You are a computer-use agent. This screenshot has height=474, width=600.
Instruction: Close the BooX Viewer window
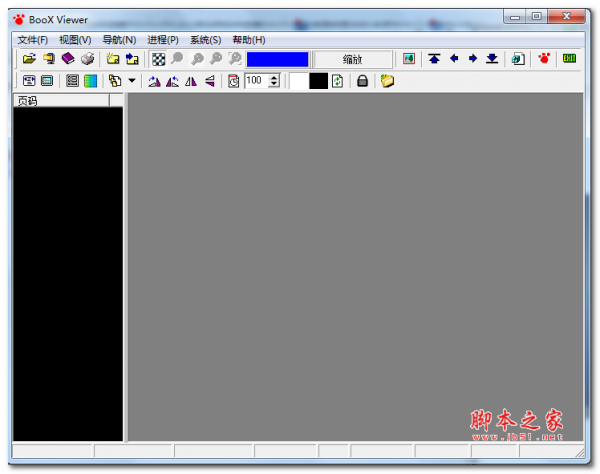click(x=566, y=16)
